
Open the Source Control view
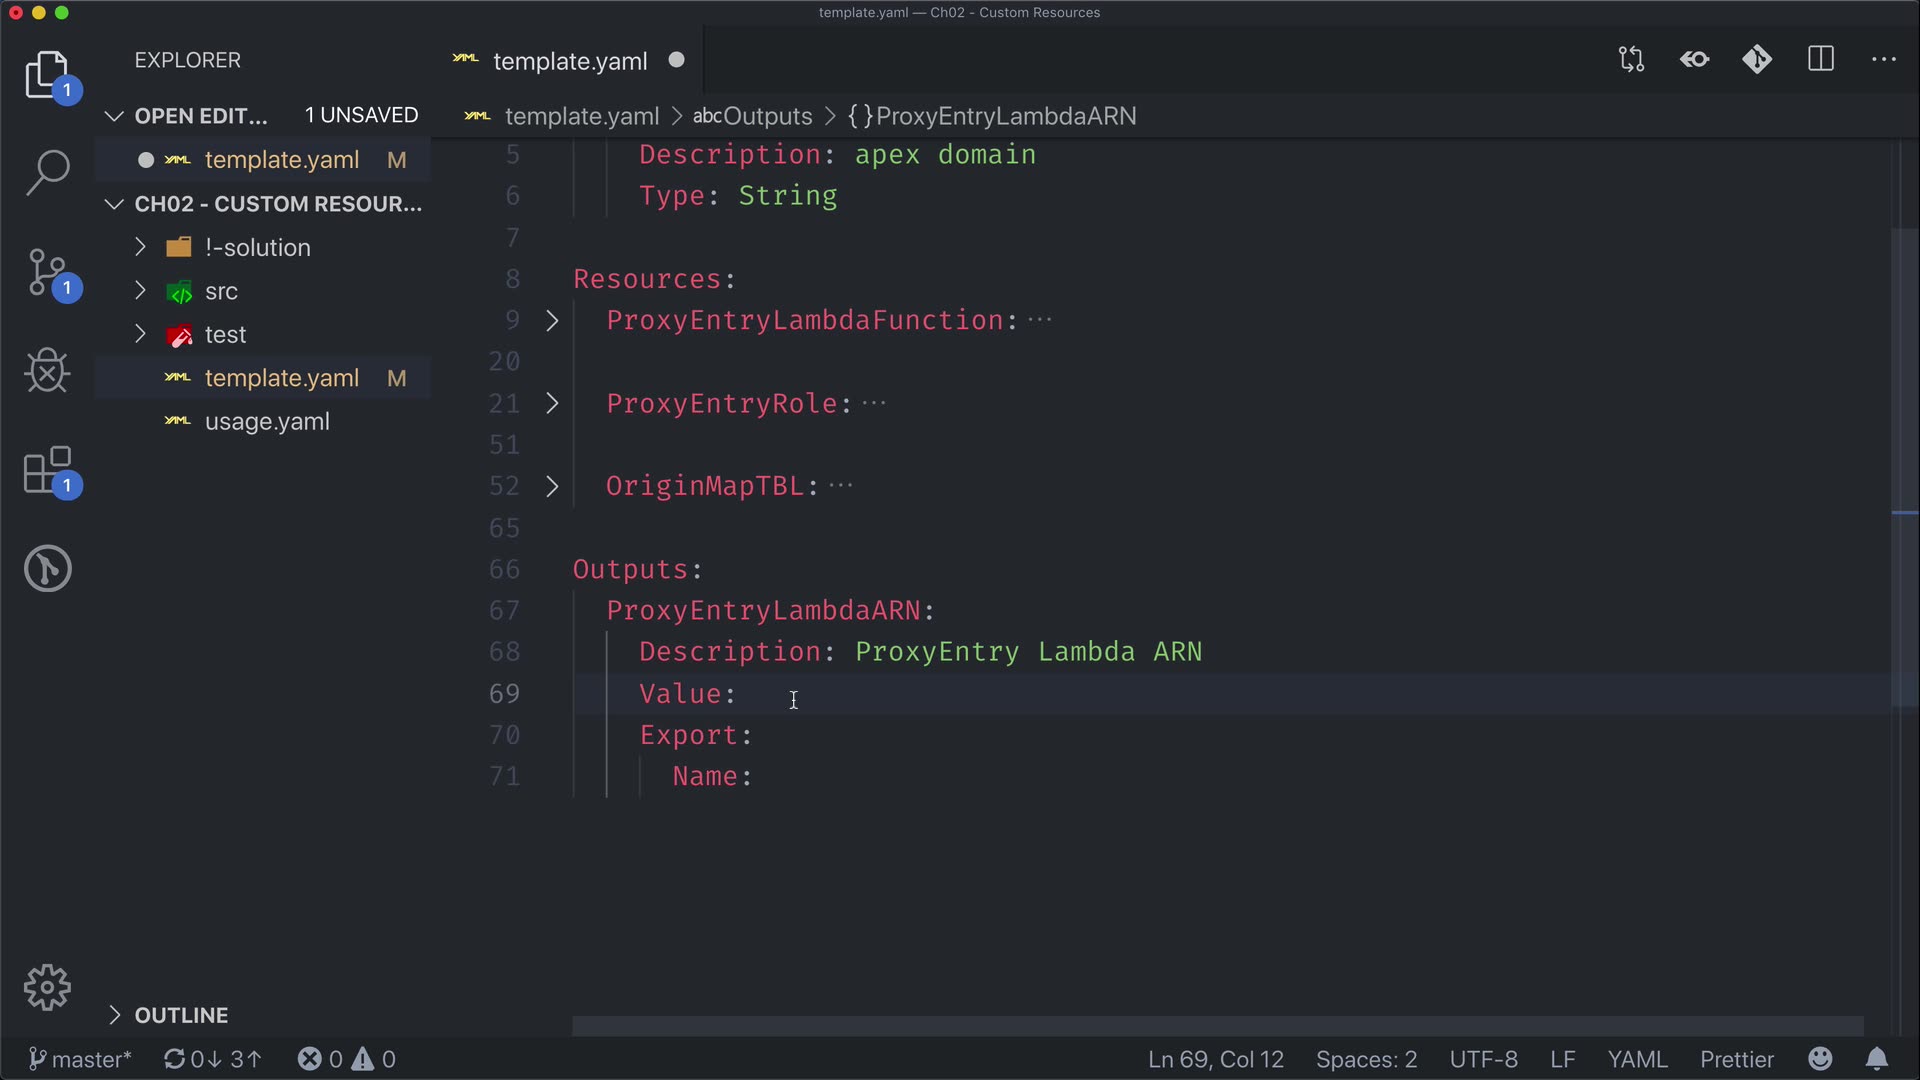[x=47, y=272]
